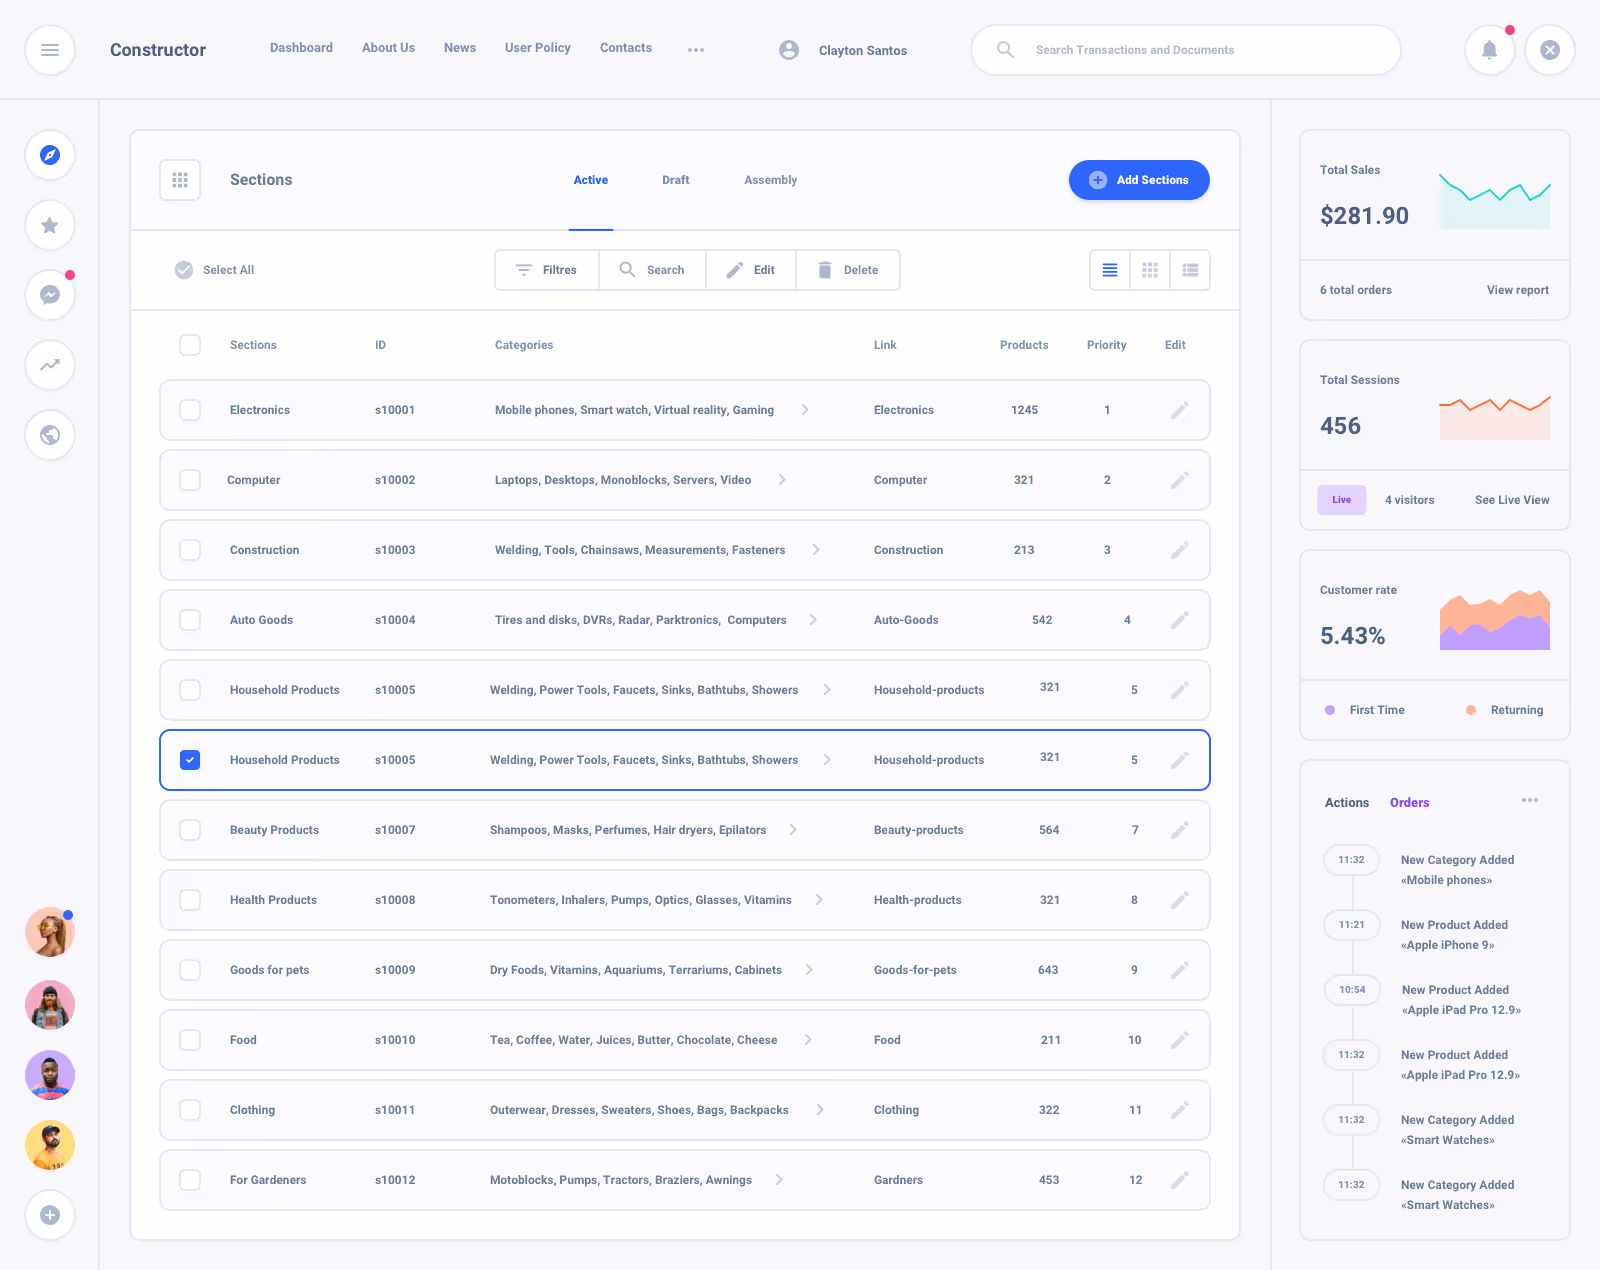Image resolution: width=1600 pixels, height=1270 pixels.
Task: Open View report link
Action: (1518, 290)
